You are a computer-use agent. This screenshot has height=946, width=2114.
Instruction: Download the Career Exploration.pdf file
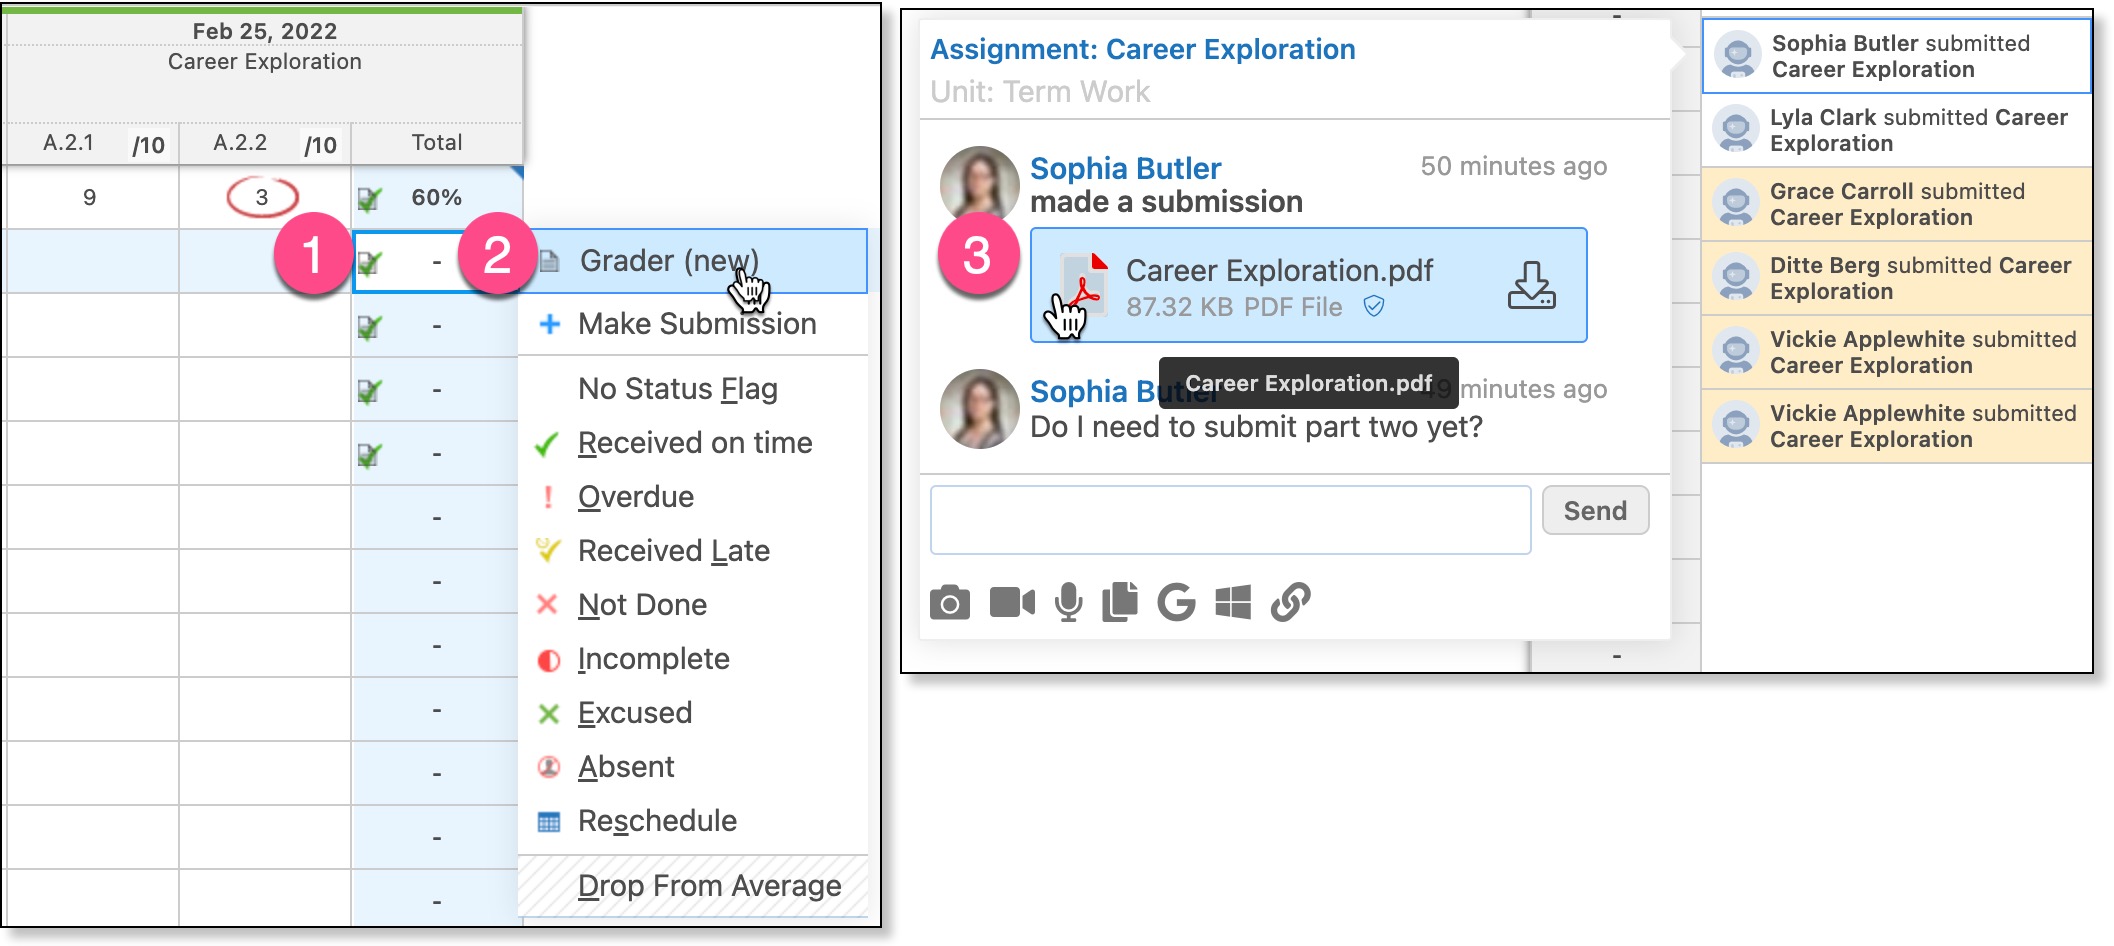point(1530,286)
